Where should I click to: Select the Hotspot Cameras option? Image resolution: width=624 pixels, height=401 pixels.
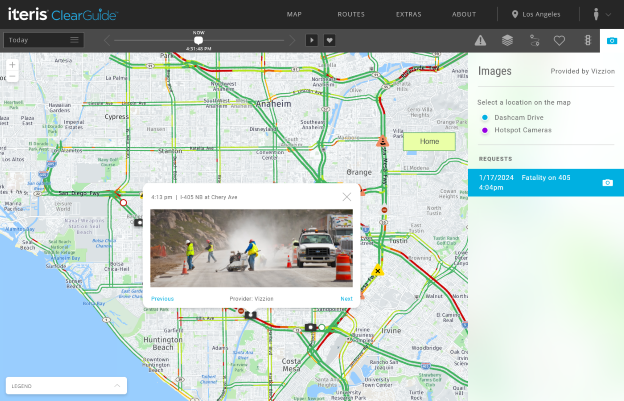524,130
